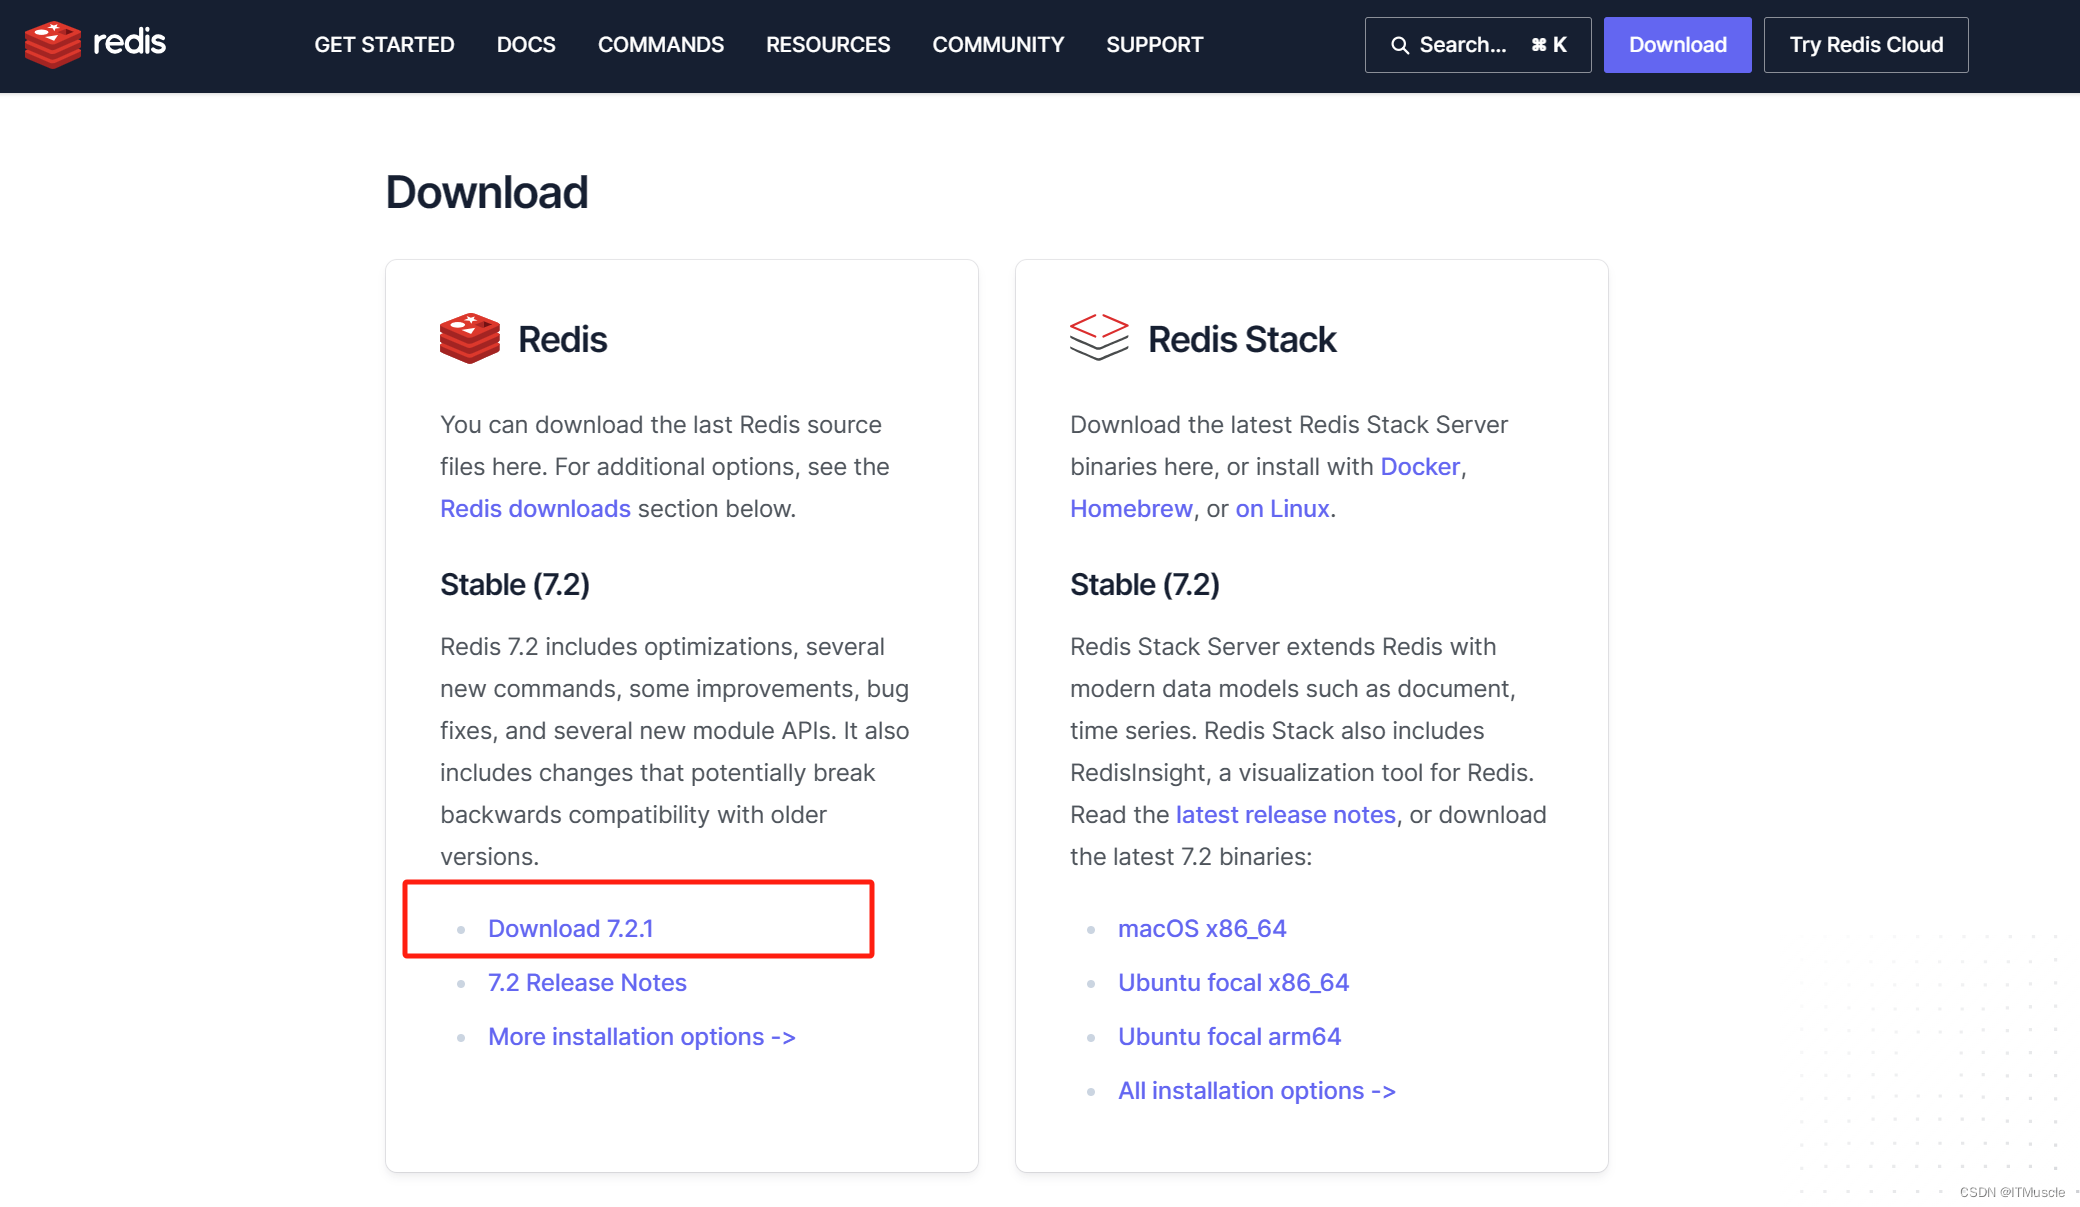Download the macOS x86_64 binary
The height and width of the screenshot is (1207, 2080).
(x=1202, y=928)
